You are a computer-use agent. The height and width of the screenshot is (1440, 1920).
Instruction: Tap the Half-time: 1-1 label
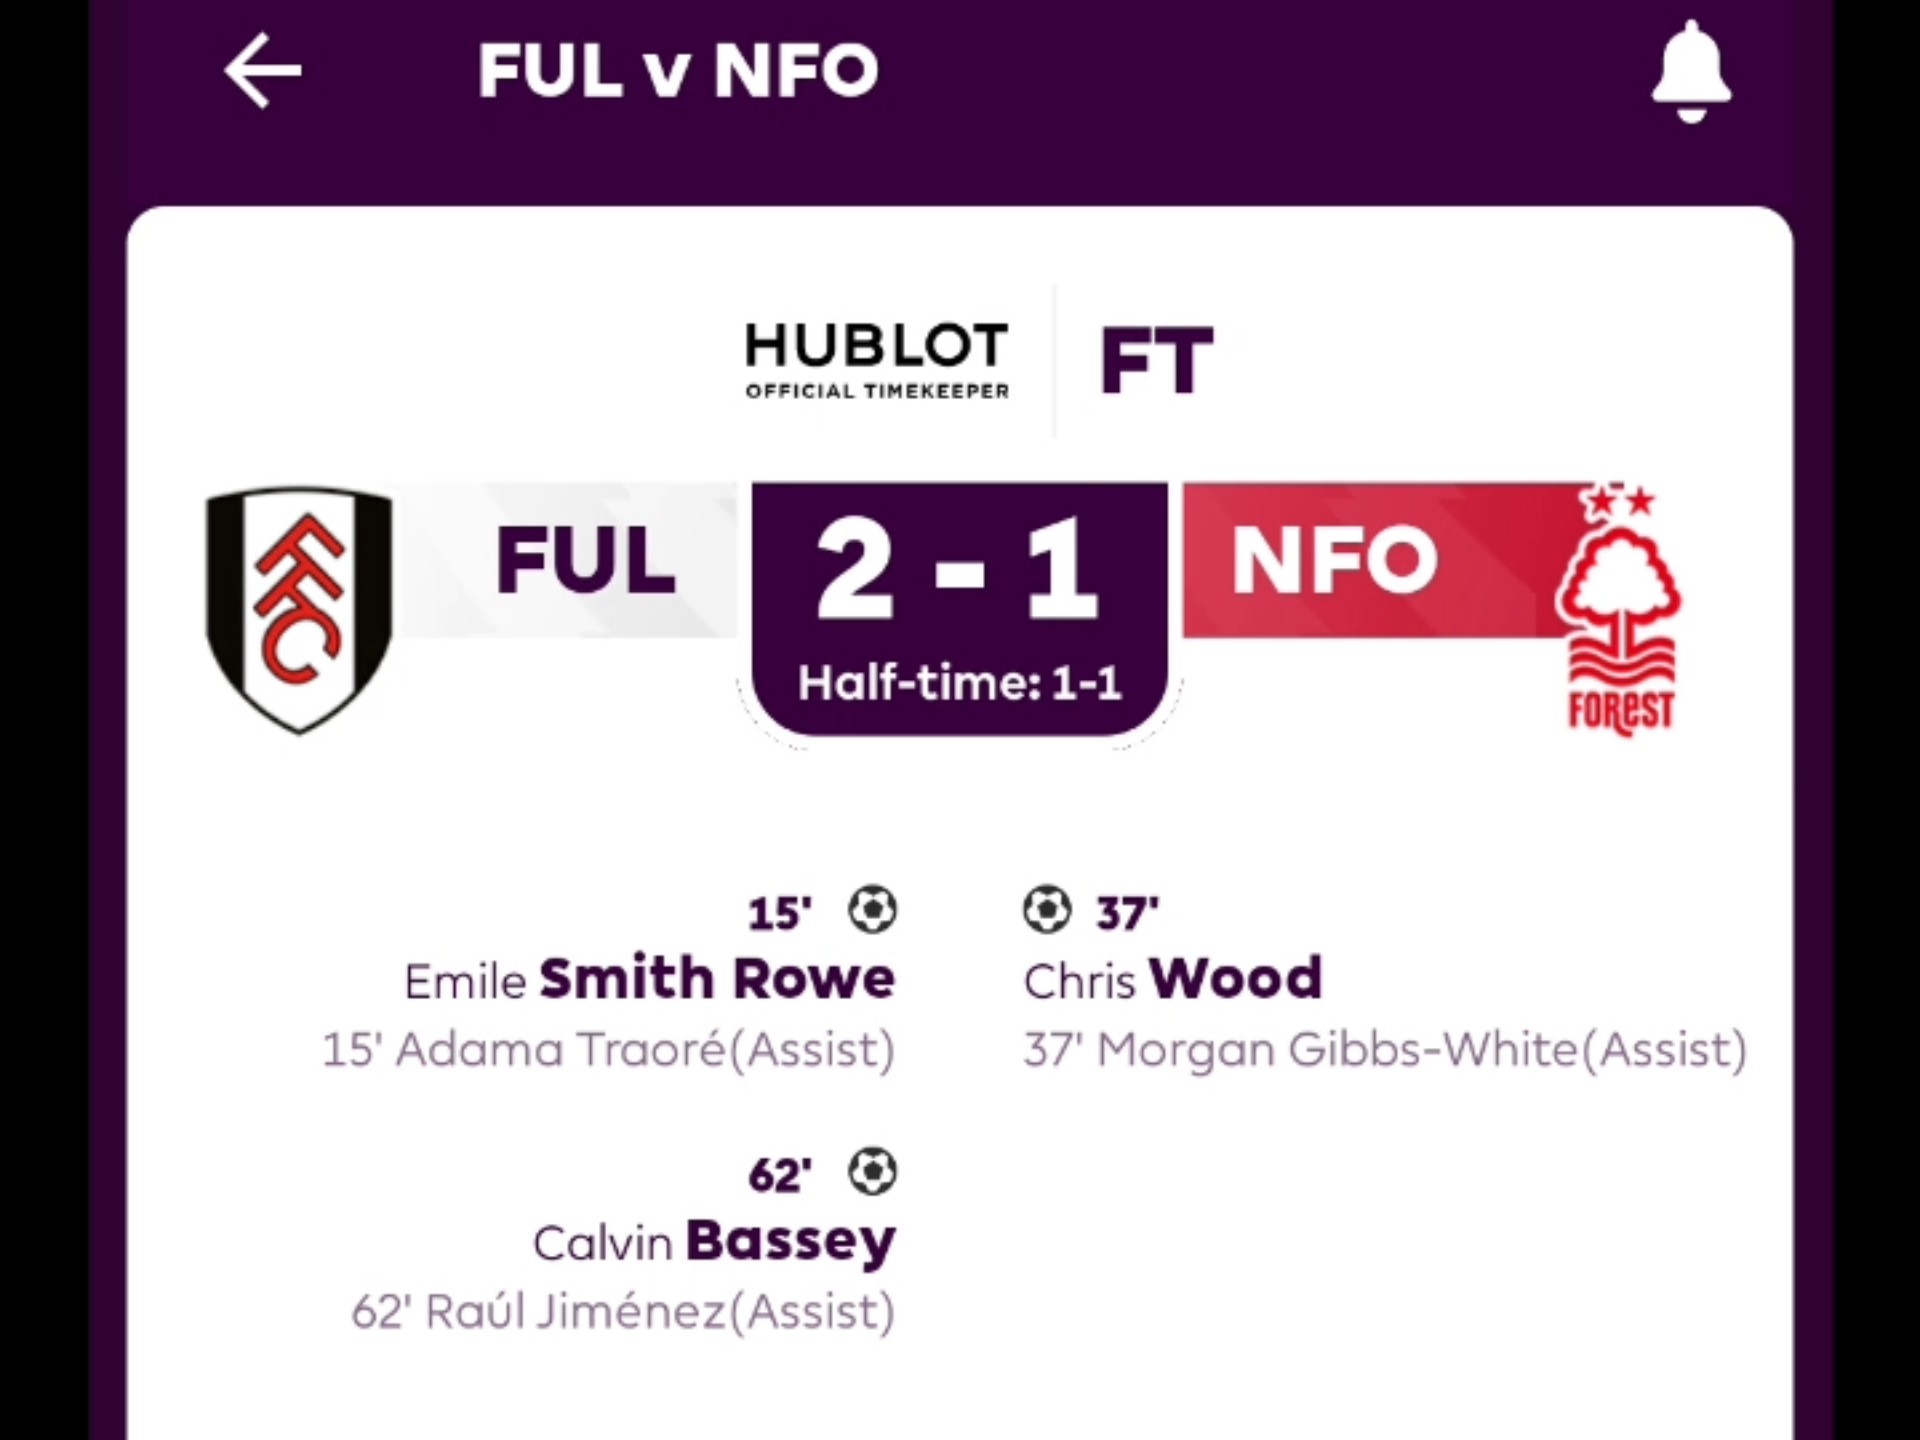click(x=959, y=684)
